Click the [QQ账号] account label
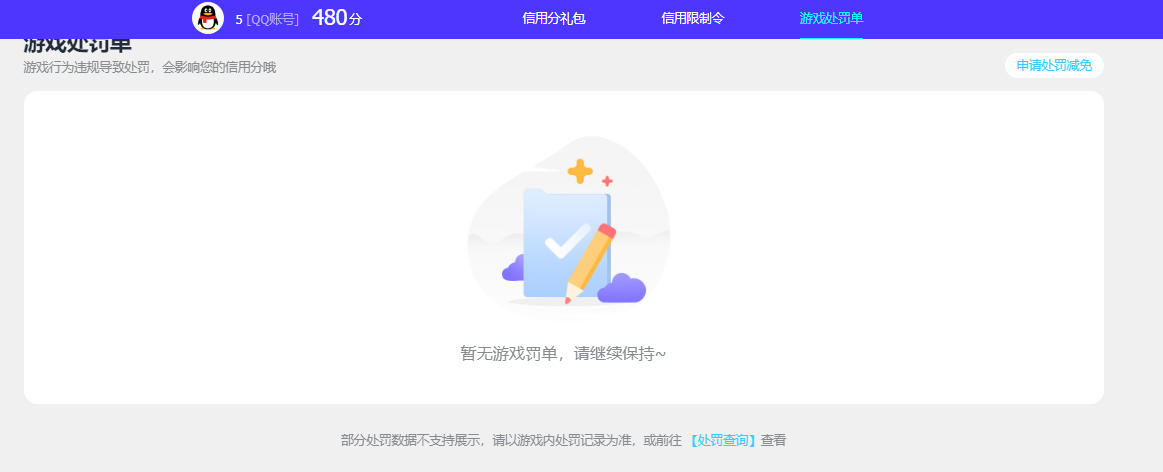This screenshot has height=472, width=1163. pos(272,19)
